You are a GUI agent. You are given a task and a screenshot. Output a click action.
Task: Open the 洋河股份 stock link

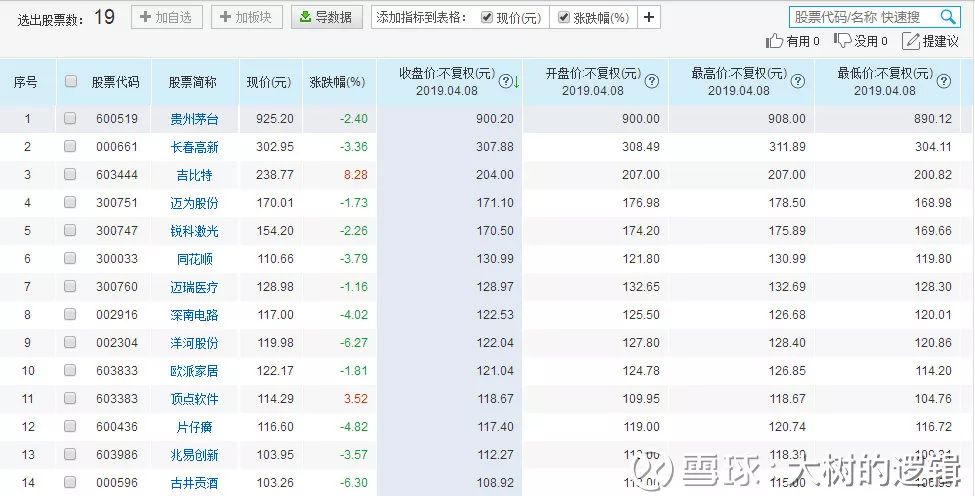click(x=194, y=342)
